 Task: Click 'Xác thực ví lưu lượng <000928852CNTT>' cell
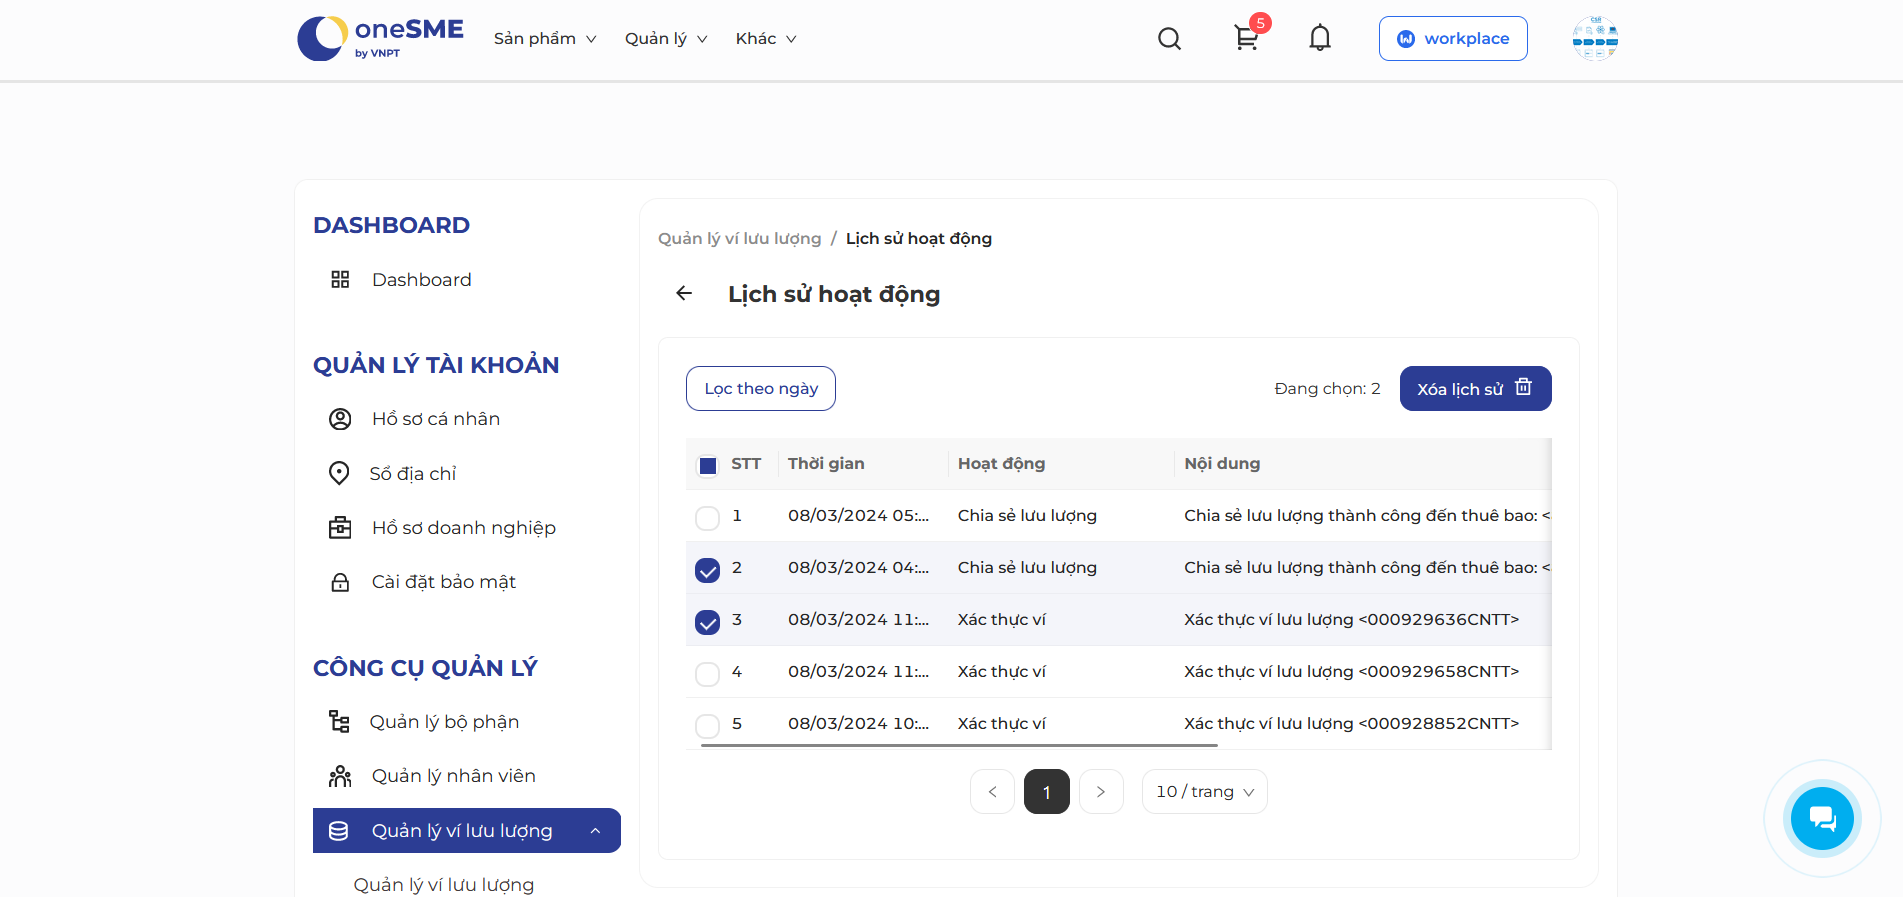coord(1351,723)
